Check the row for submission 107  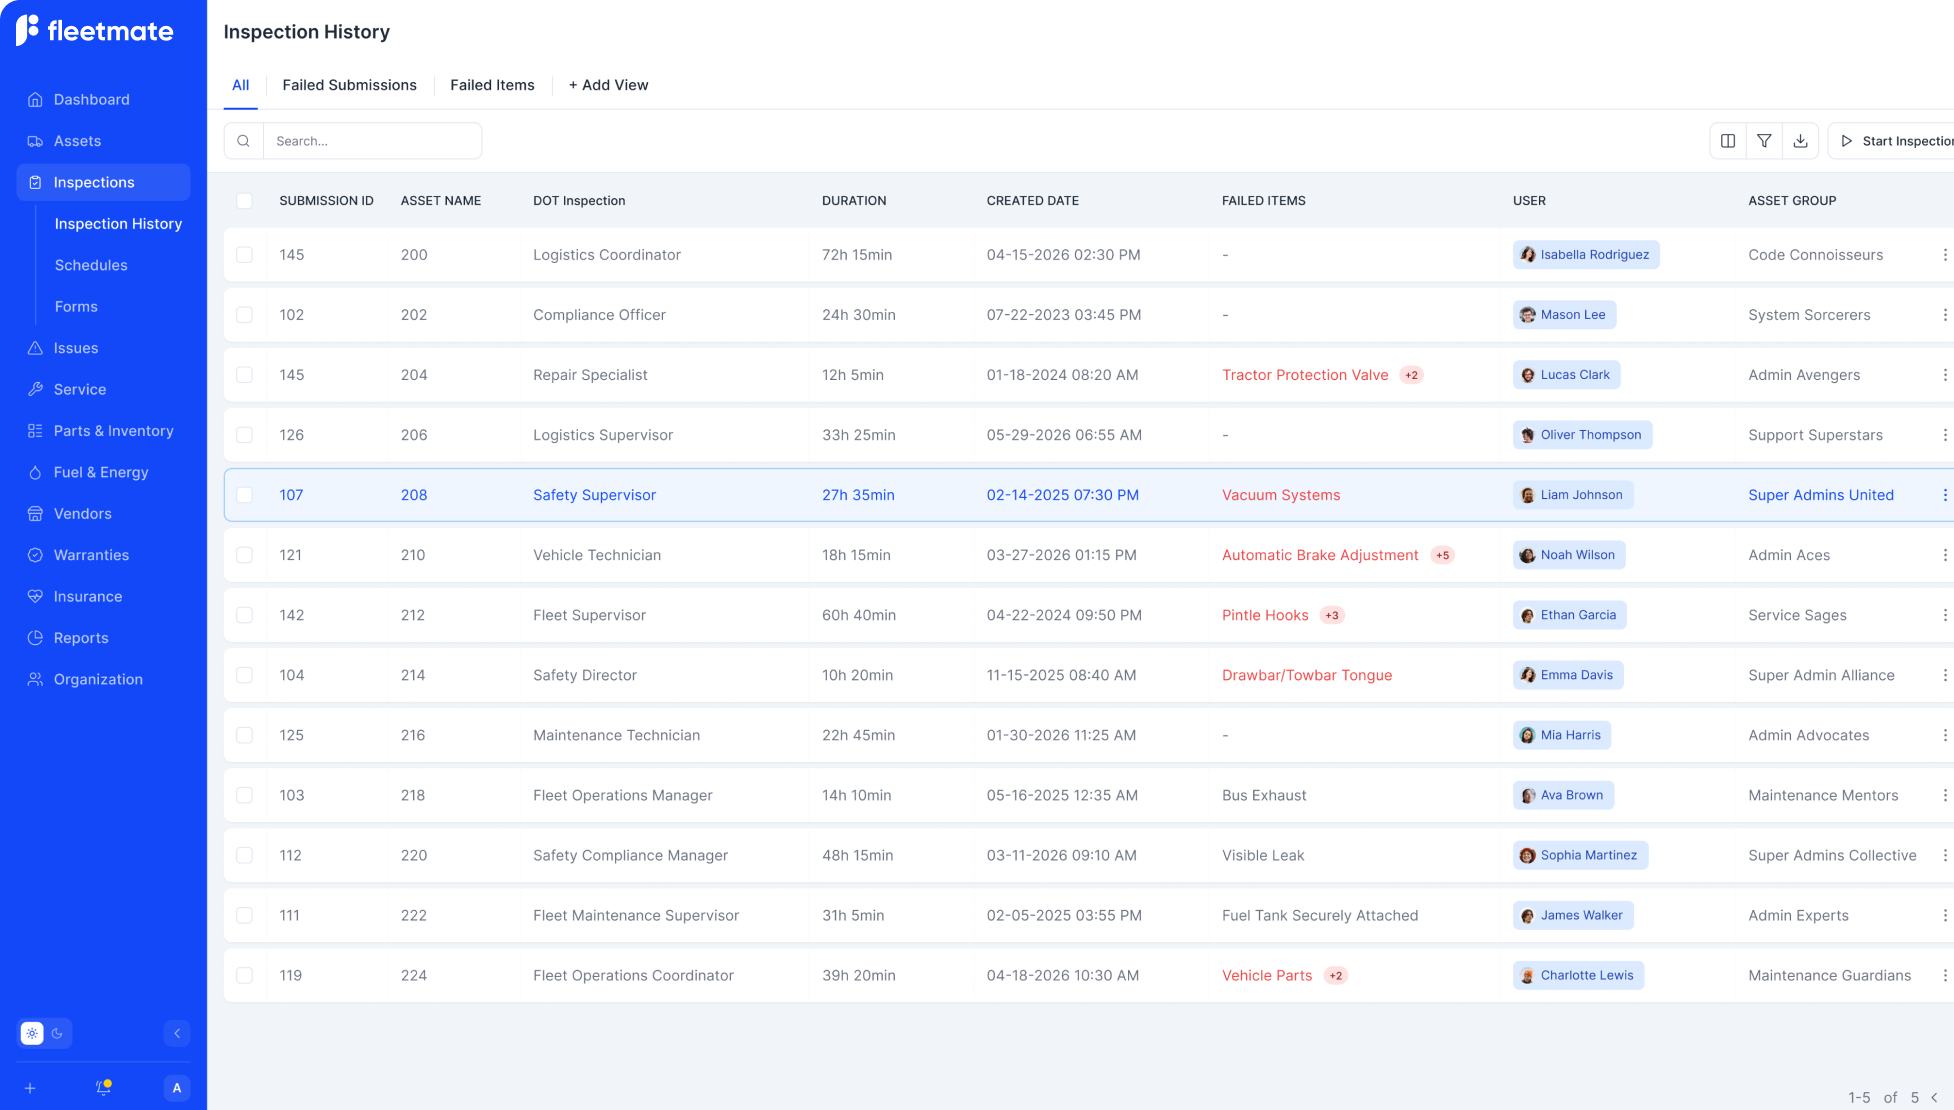244,495
